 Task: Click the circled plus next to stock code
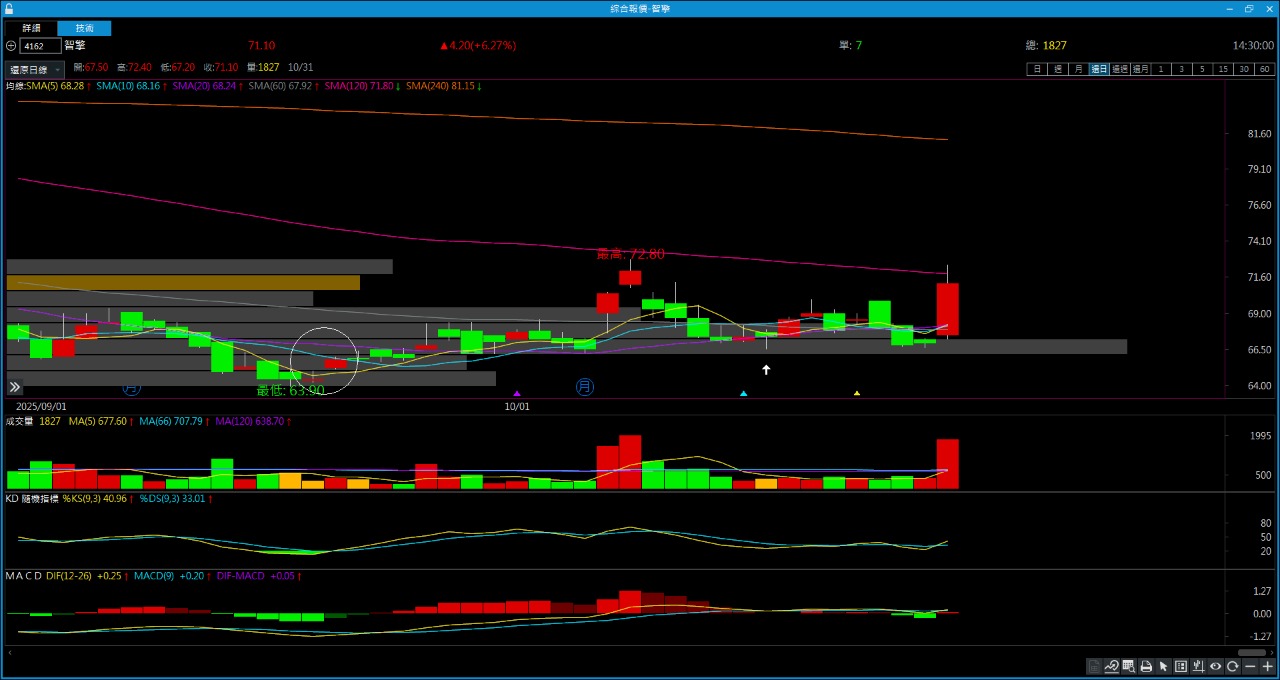click(x=11, y=46)
